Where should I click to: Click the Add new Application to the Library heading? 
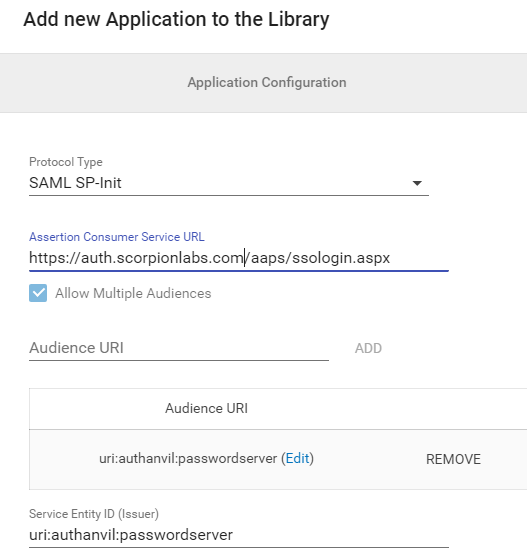pos(176,19)
